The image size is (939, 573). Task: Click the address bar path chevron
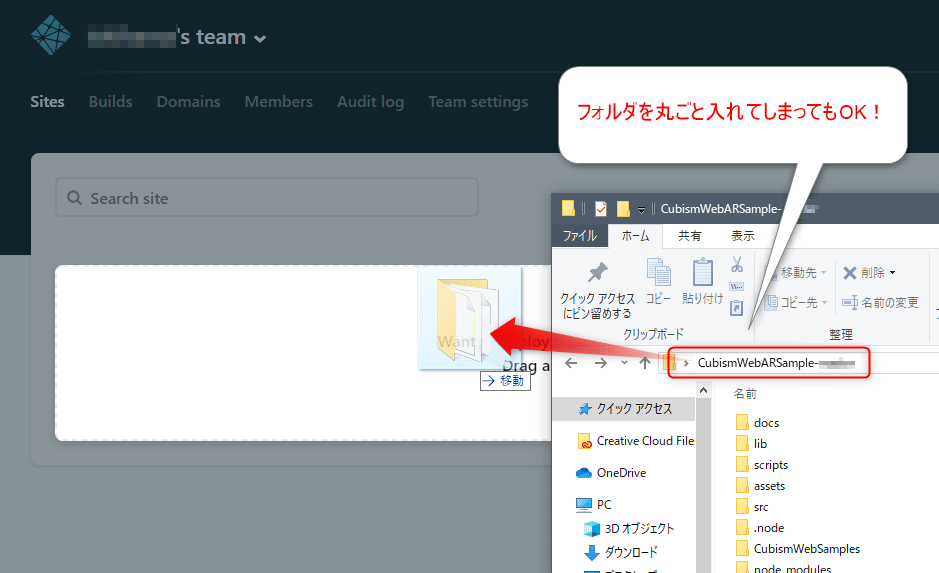[x=686, y=363]
